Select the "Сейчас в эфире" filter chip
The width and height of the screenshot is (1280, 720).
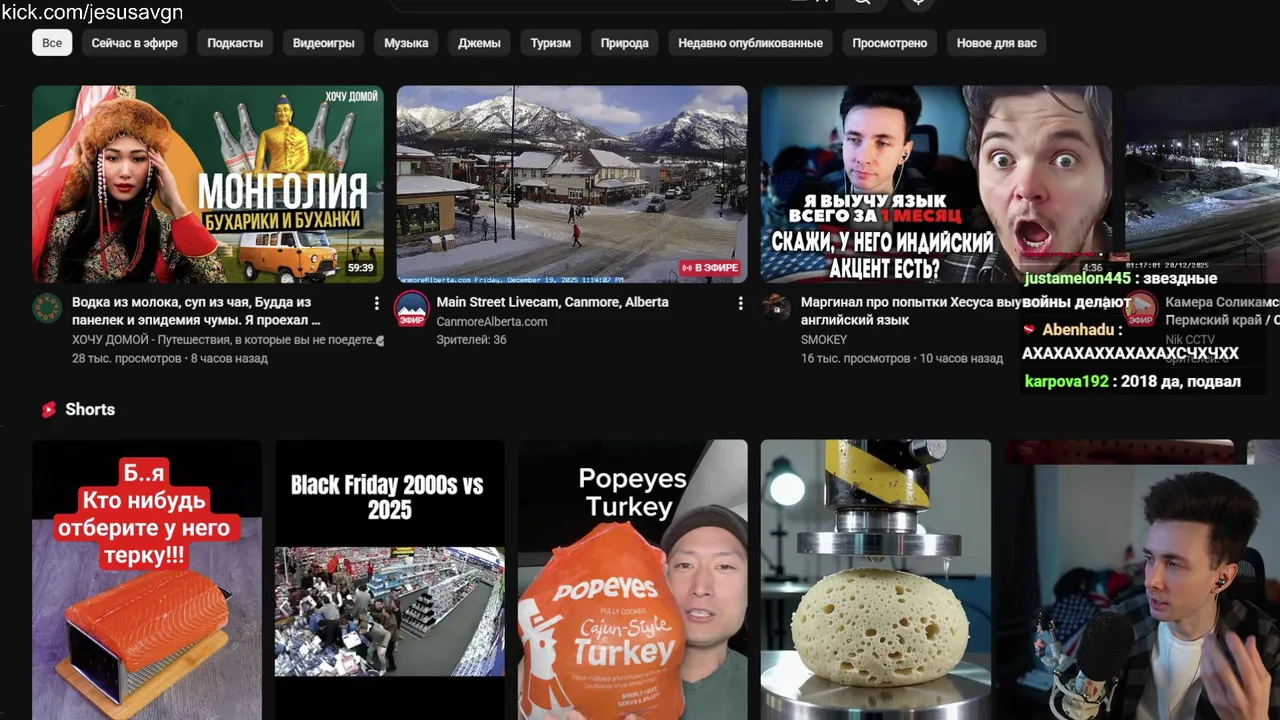click(135, 43)
